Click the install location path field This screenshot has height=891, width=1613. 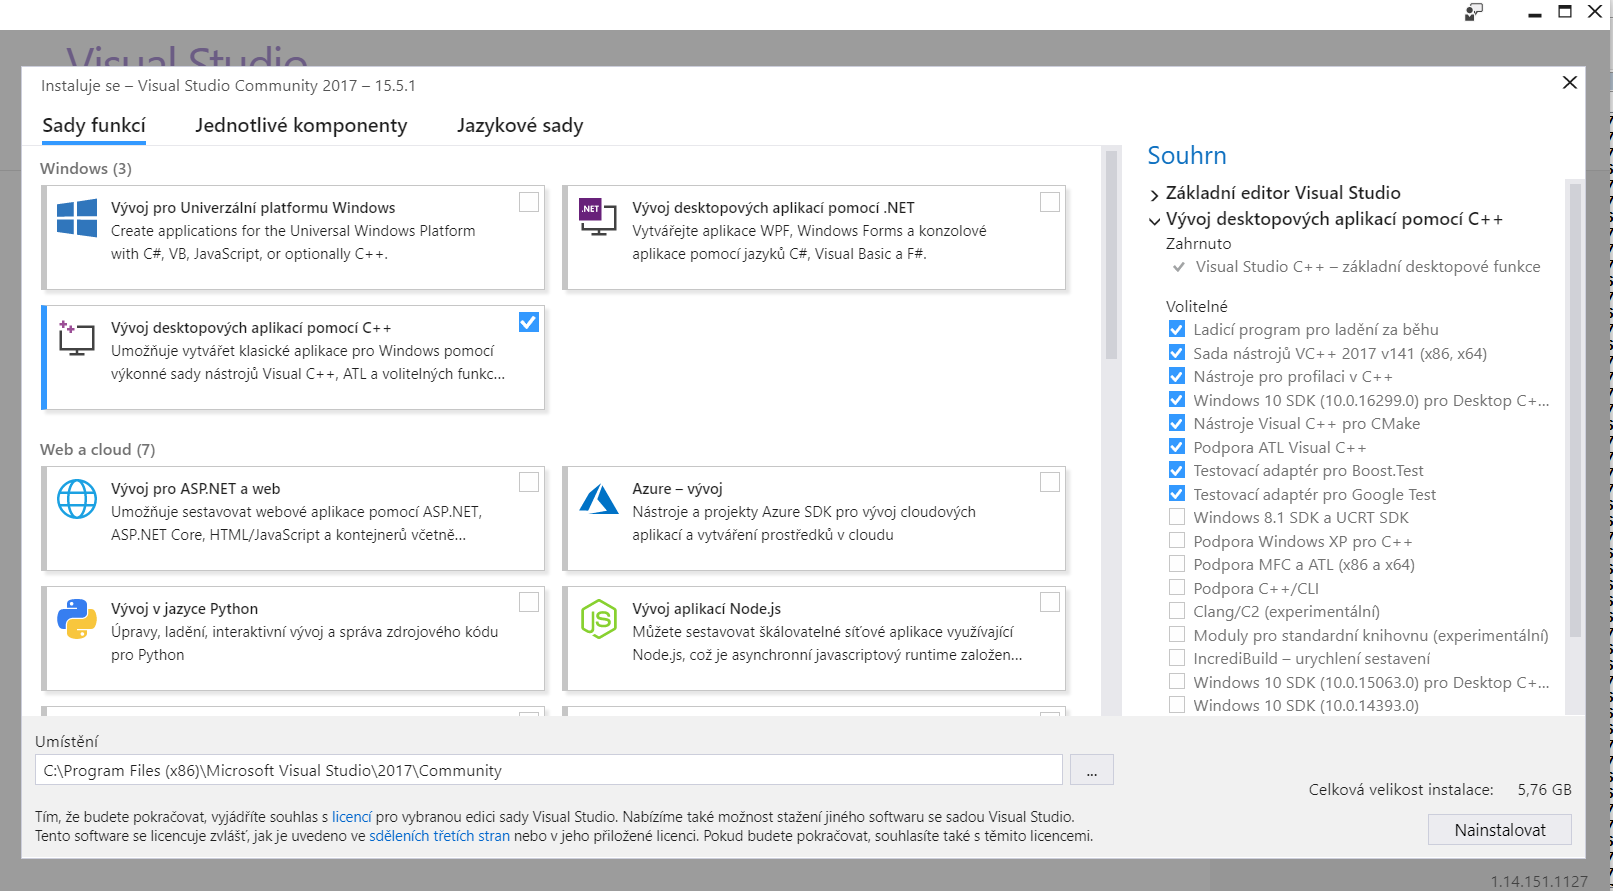pyautogui.click(x=549, y=770)
